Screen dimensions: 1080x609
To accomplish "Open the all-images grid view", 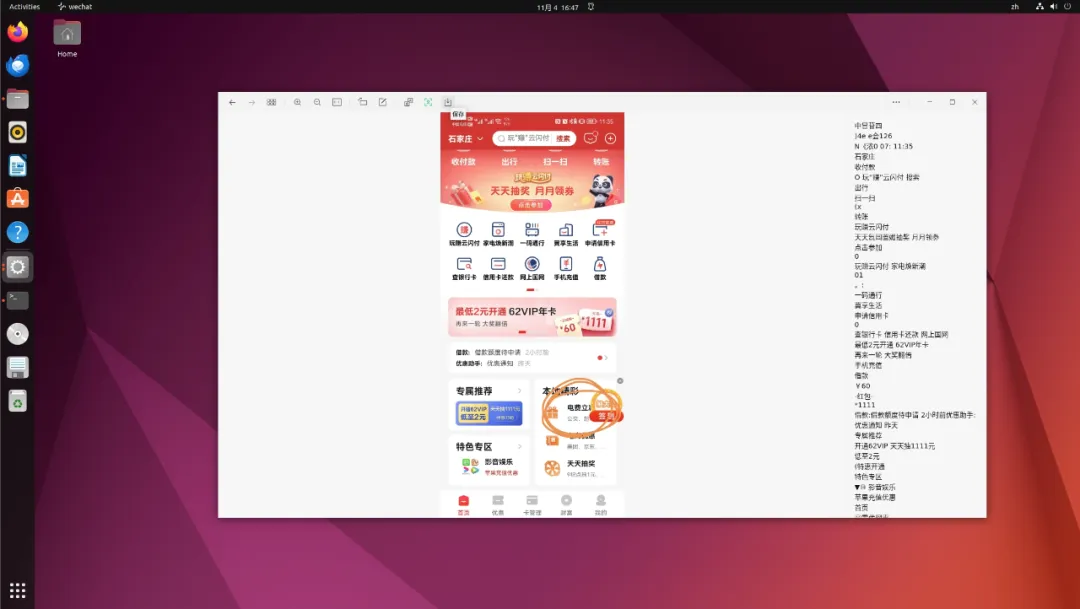I will click(271, 102).
